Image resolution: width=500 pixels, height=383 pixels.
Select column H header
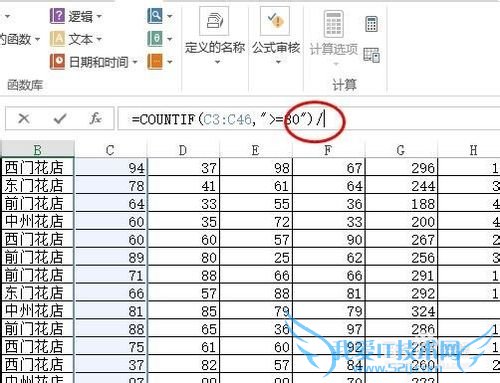pos(469,150)
